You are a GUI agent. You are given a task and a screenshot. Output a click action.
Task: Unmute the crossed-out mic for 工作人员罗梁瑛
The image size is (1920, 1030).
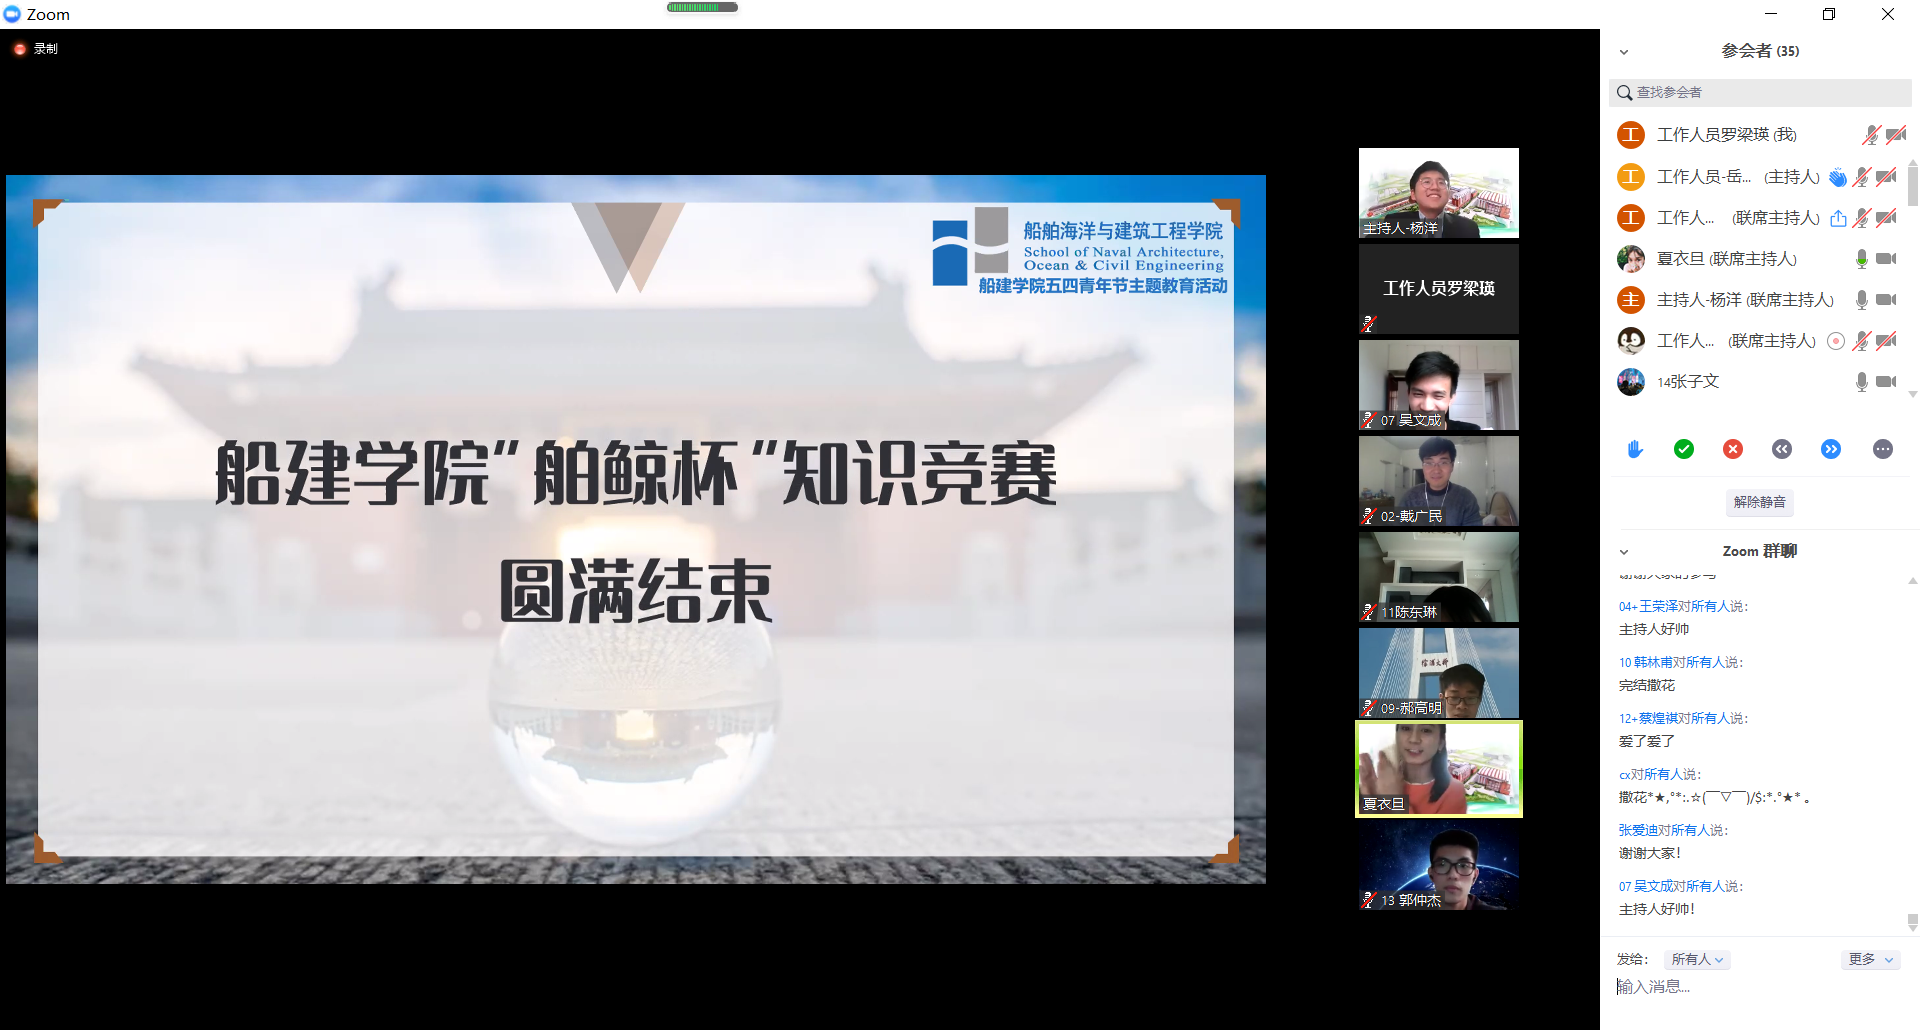click(1870, 134)
